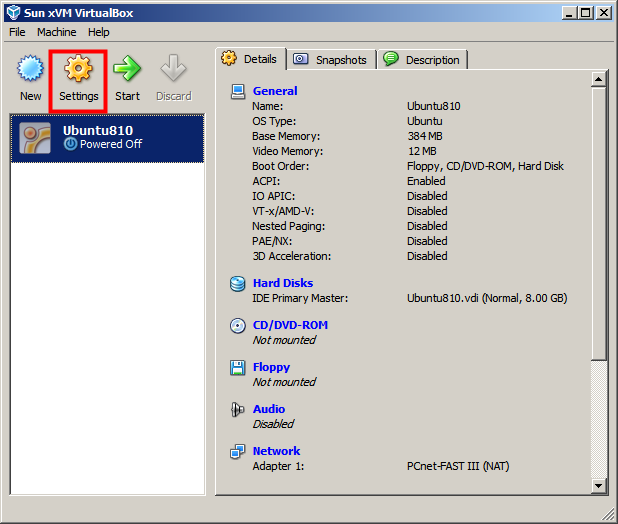Click the 384 MB base memory value
This screenshot has height=524, width=618.
[x=425, y=136]
